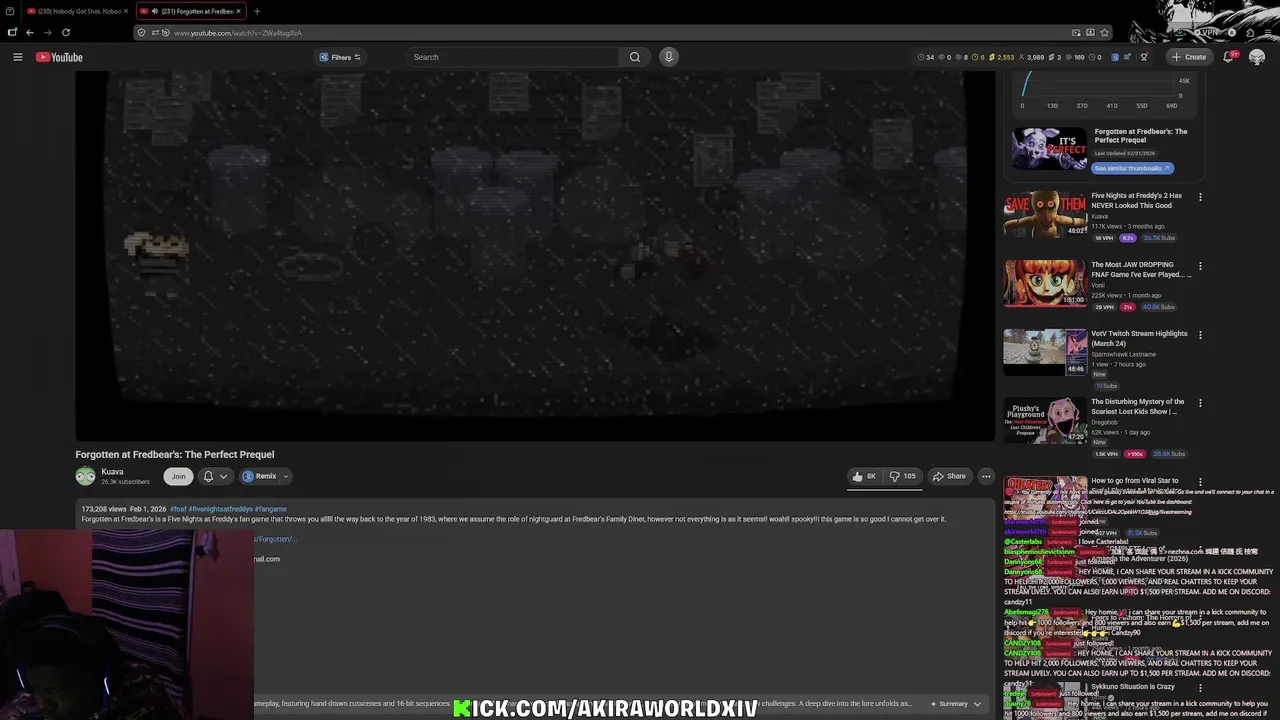Open options for Most JAW DROPPING FNAF video
1280x720 pixels.
coord(1200,266)
